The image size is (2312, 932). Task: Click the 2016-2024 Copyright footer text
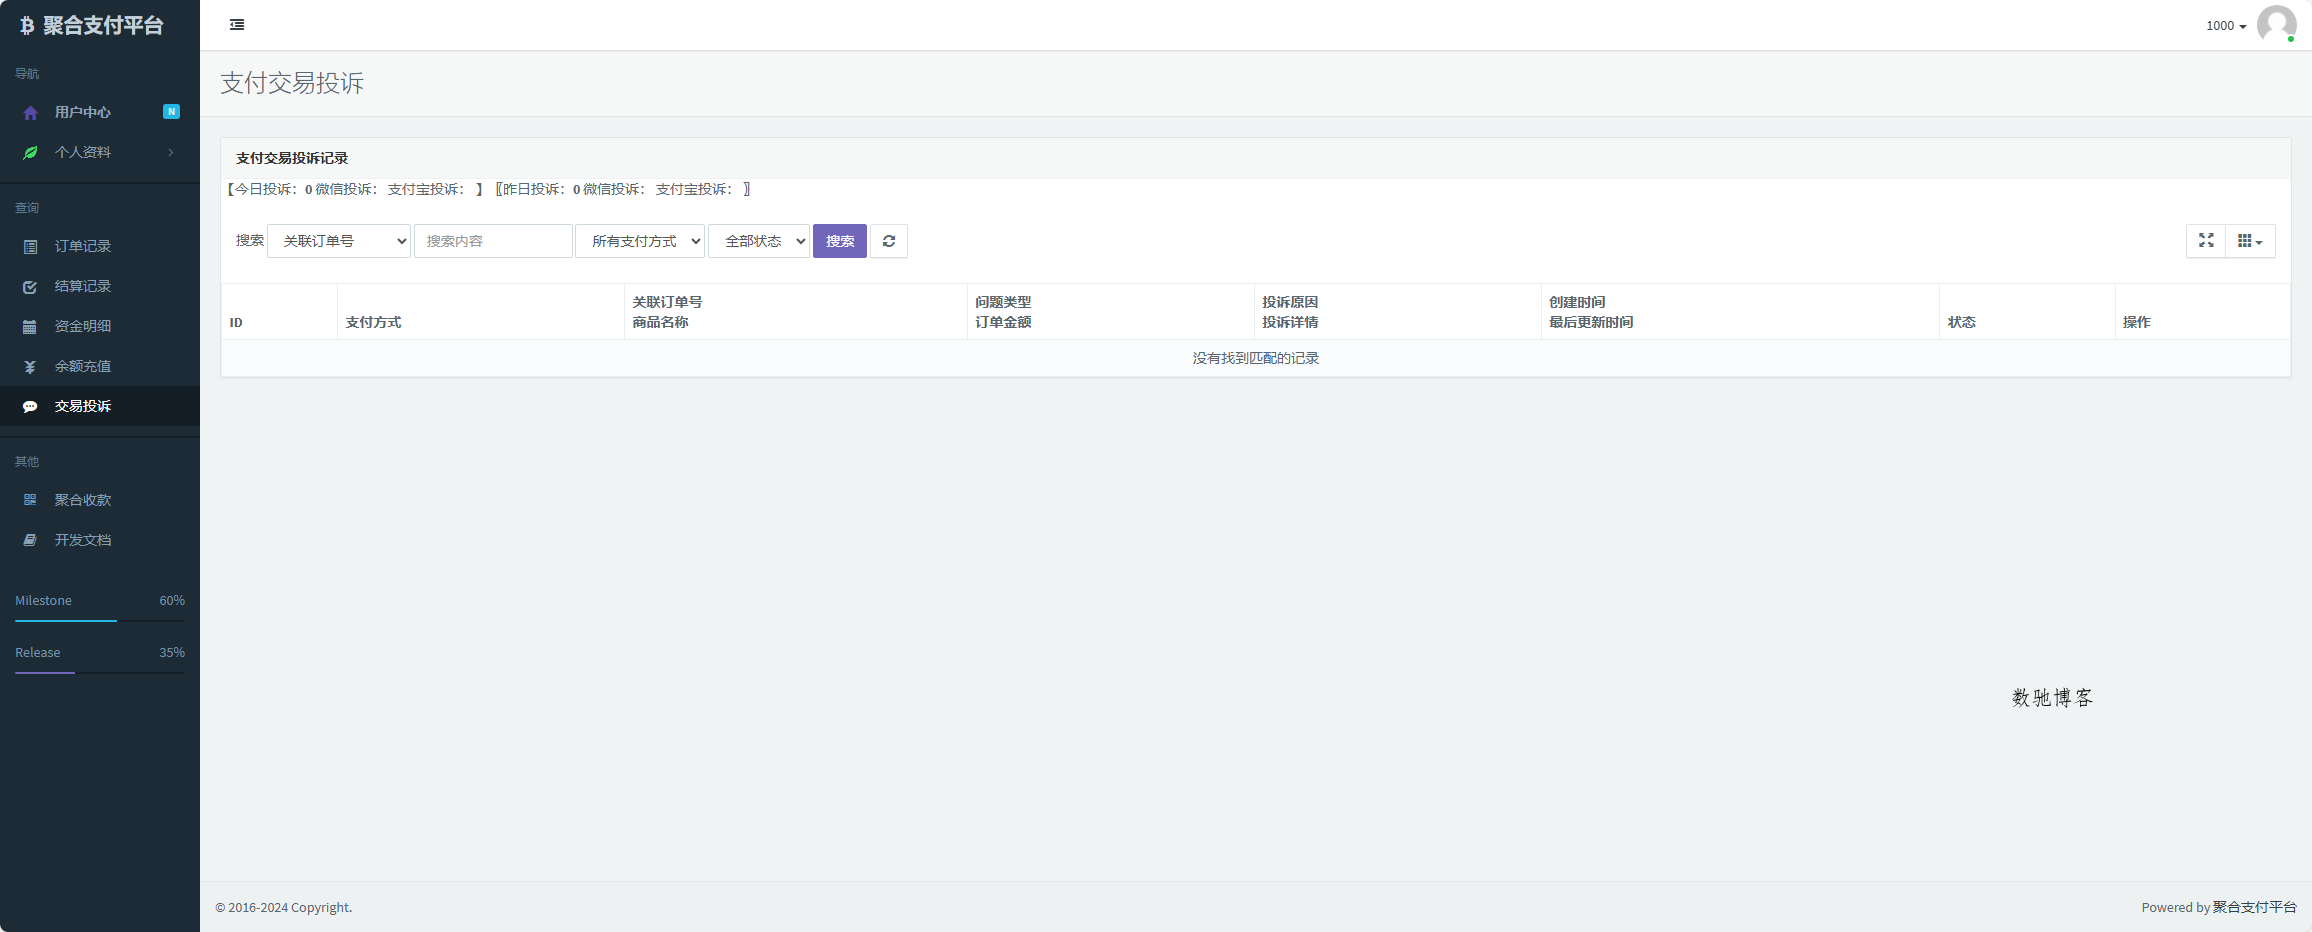point(284,907)
